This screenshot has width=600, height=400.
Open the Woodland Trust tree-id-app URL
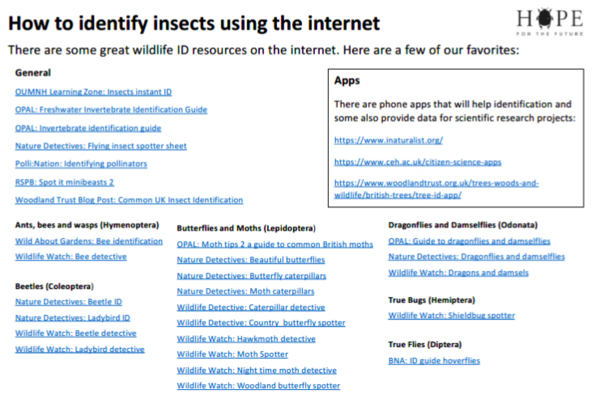pyautogui.click(x=436, y=189)
